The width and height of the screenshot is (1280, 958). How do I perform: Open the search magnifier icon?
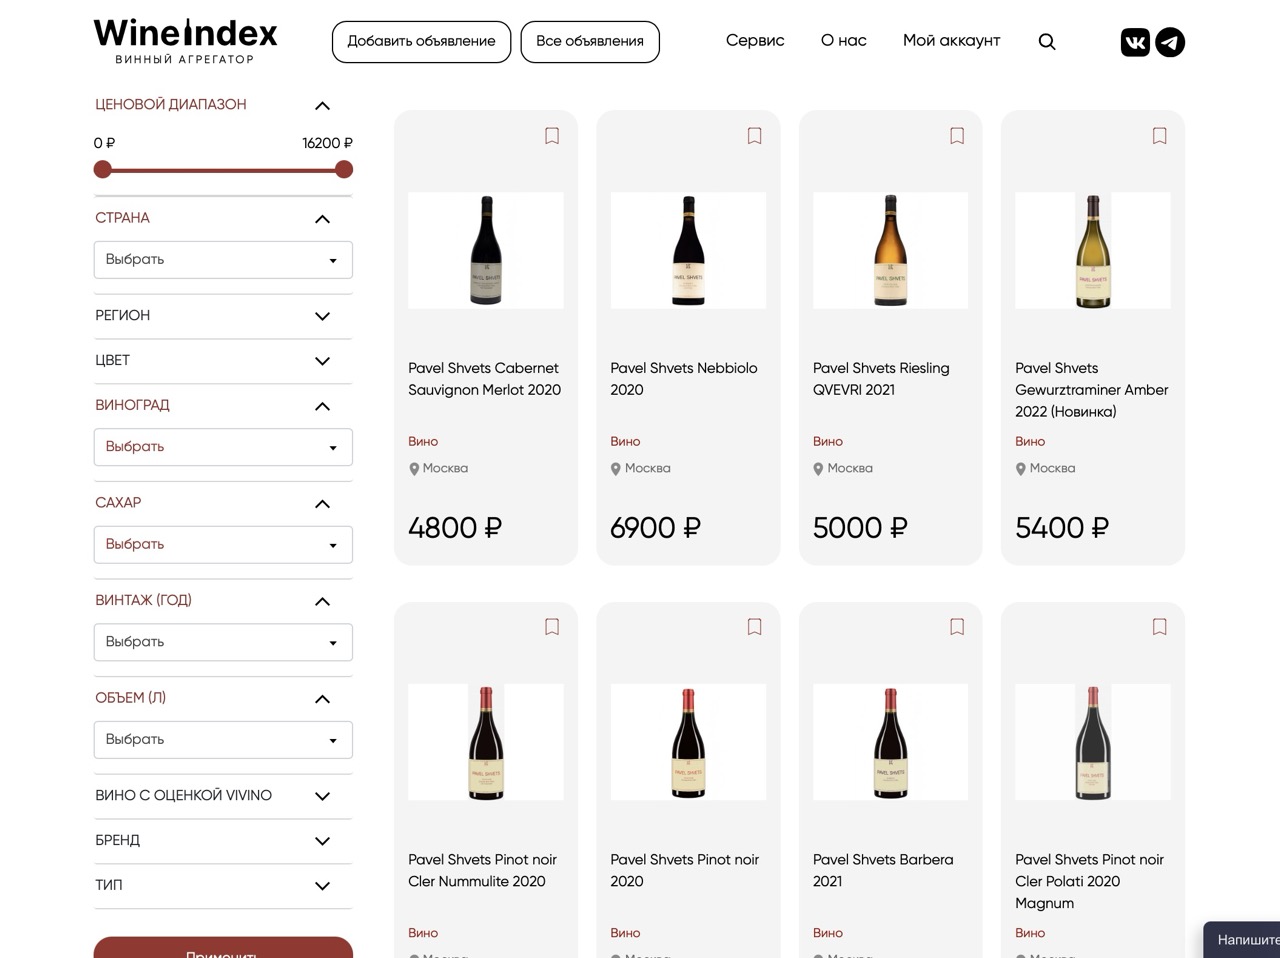pyautogui.click(x=1047, y=42)
